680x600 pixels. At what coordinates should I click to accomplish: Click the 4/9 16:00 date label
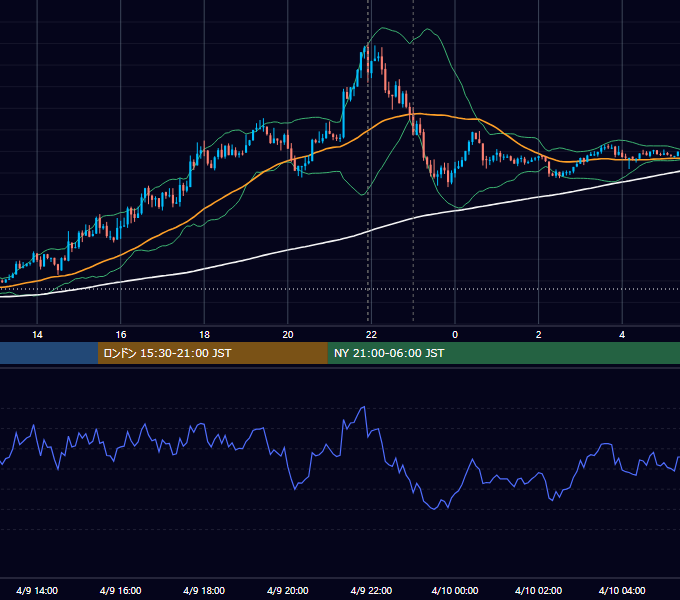[x=121, y=591]
